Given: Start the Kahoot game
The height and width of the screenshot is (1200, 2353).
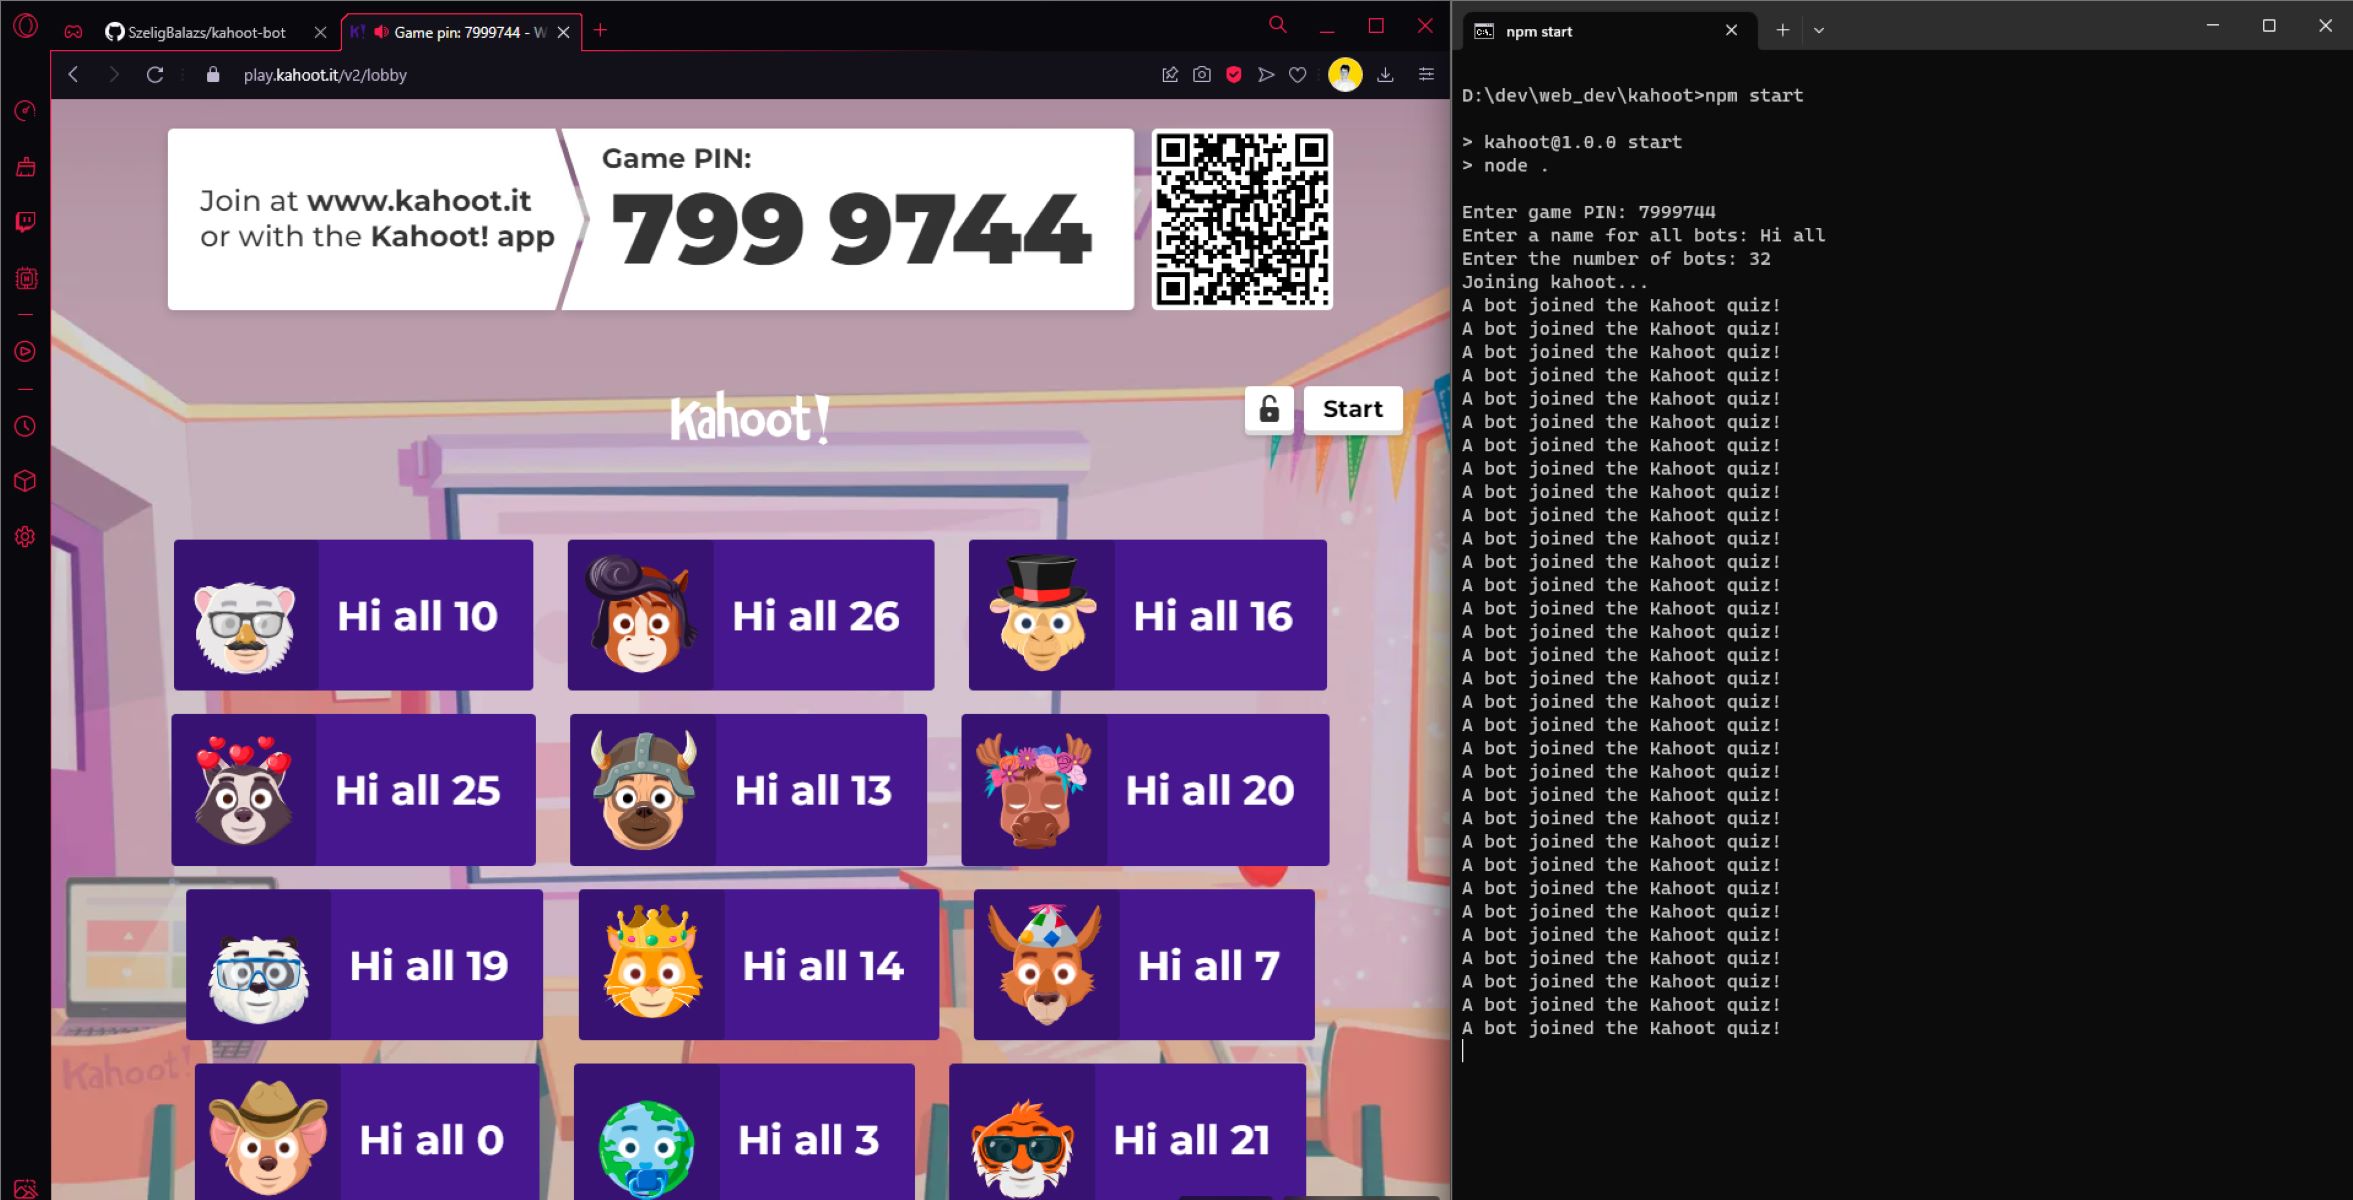Looking at the screenshot, I should pos(1353,409).
